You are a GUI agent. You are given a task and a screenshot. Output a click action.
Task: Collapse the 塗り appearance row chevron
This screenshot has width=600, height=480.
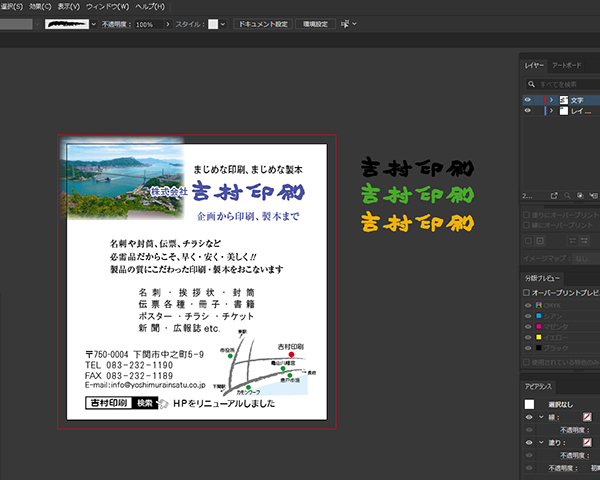pyautogui.click(x=541, y=442)
